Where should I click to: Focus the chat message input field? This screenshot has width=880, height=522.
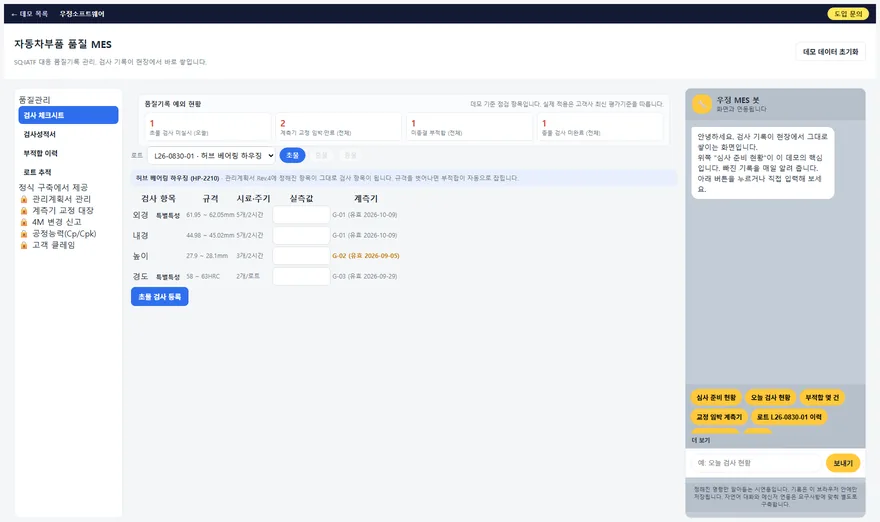tap(757, 463)
